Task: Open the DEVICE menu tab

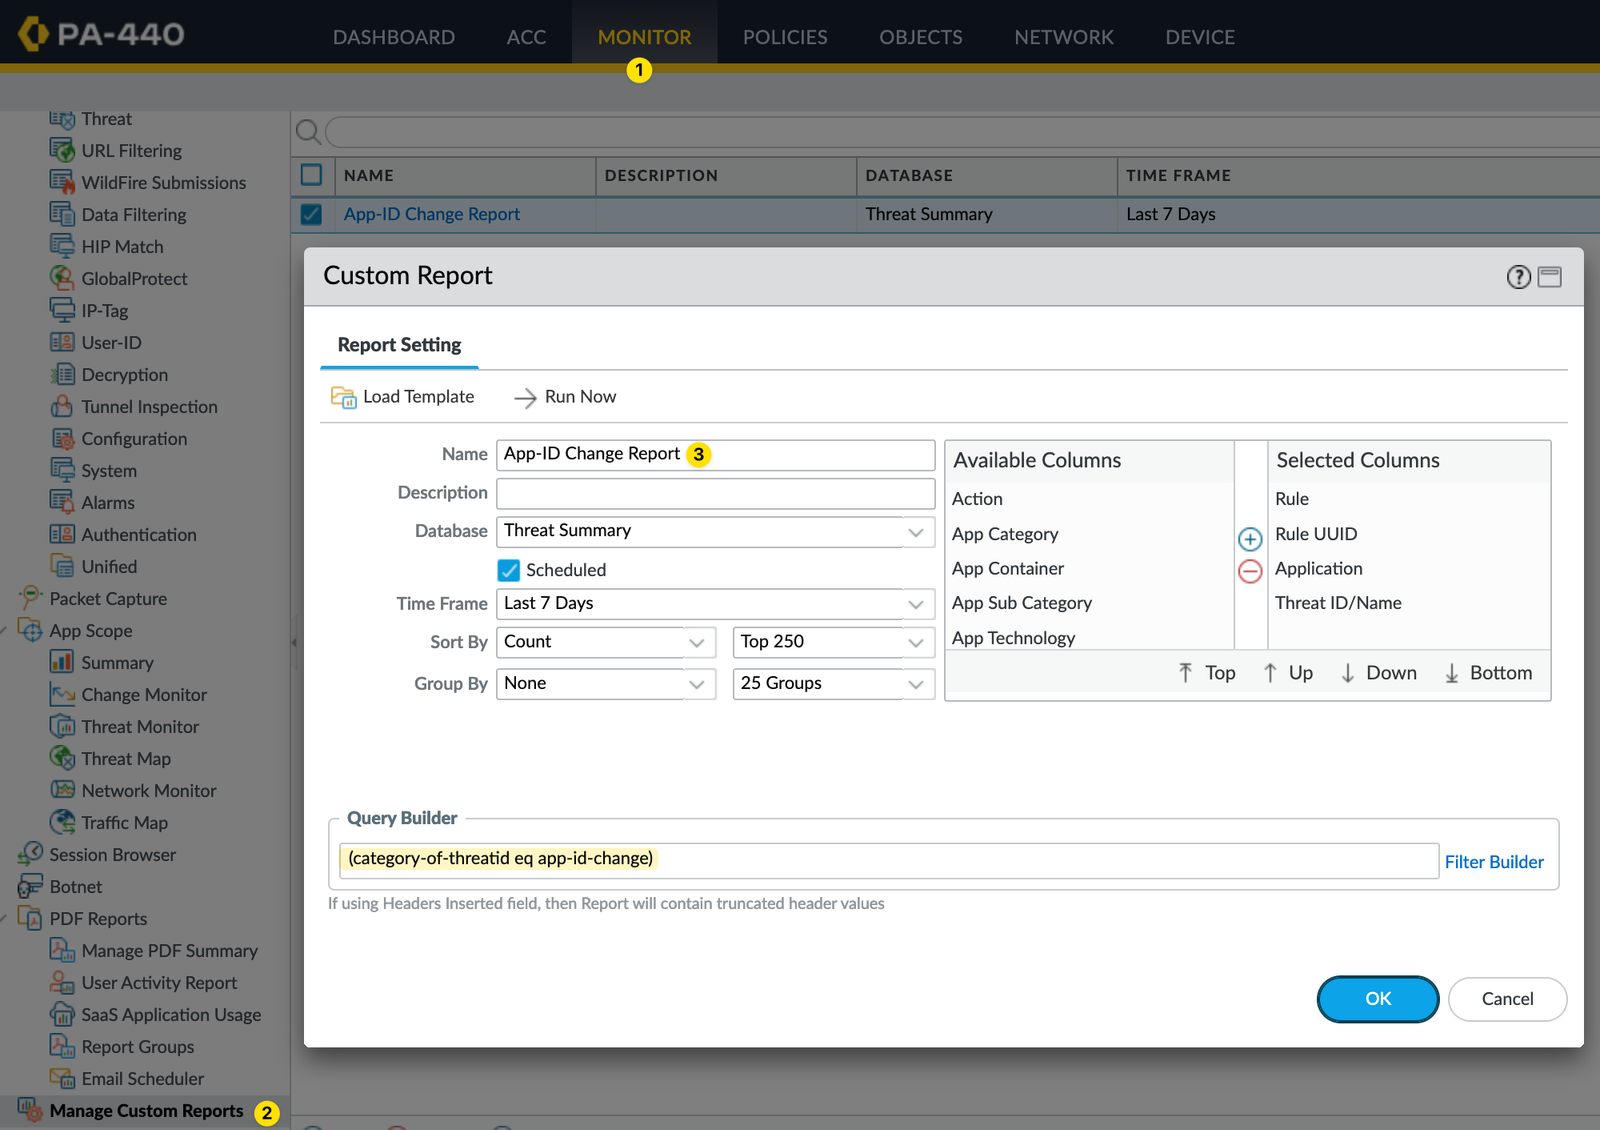Action: [1199, 36]
